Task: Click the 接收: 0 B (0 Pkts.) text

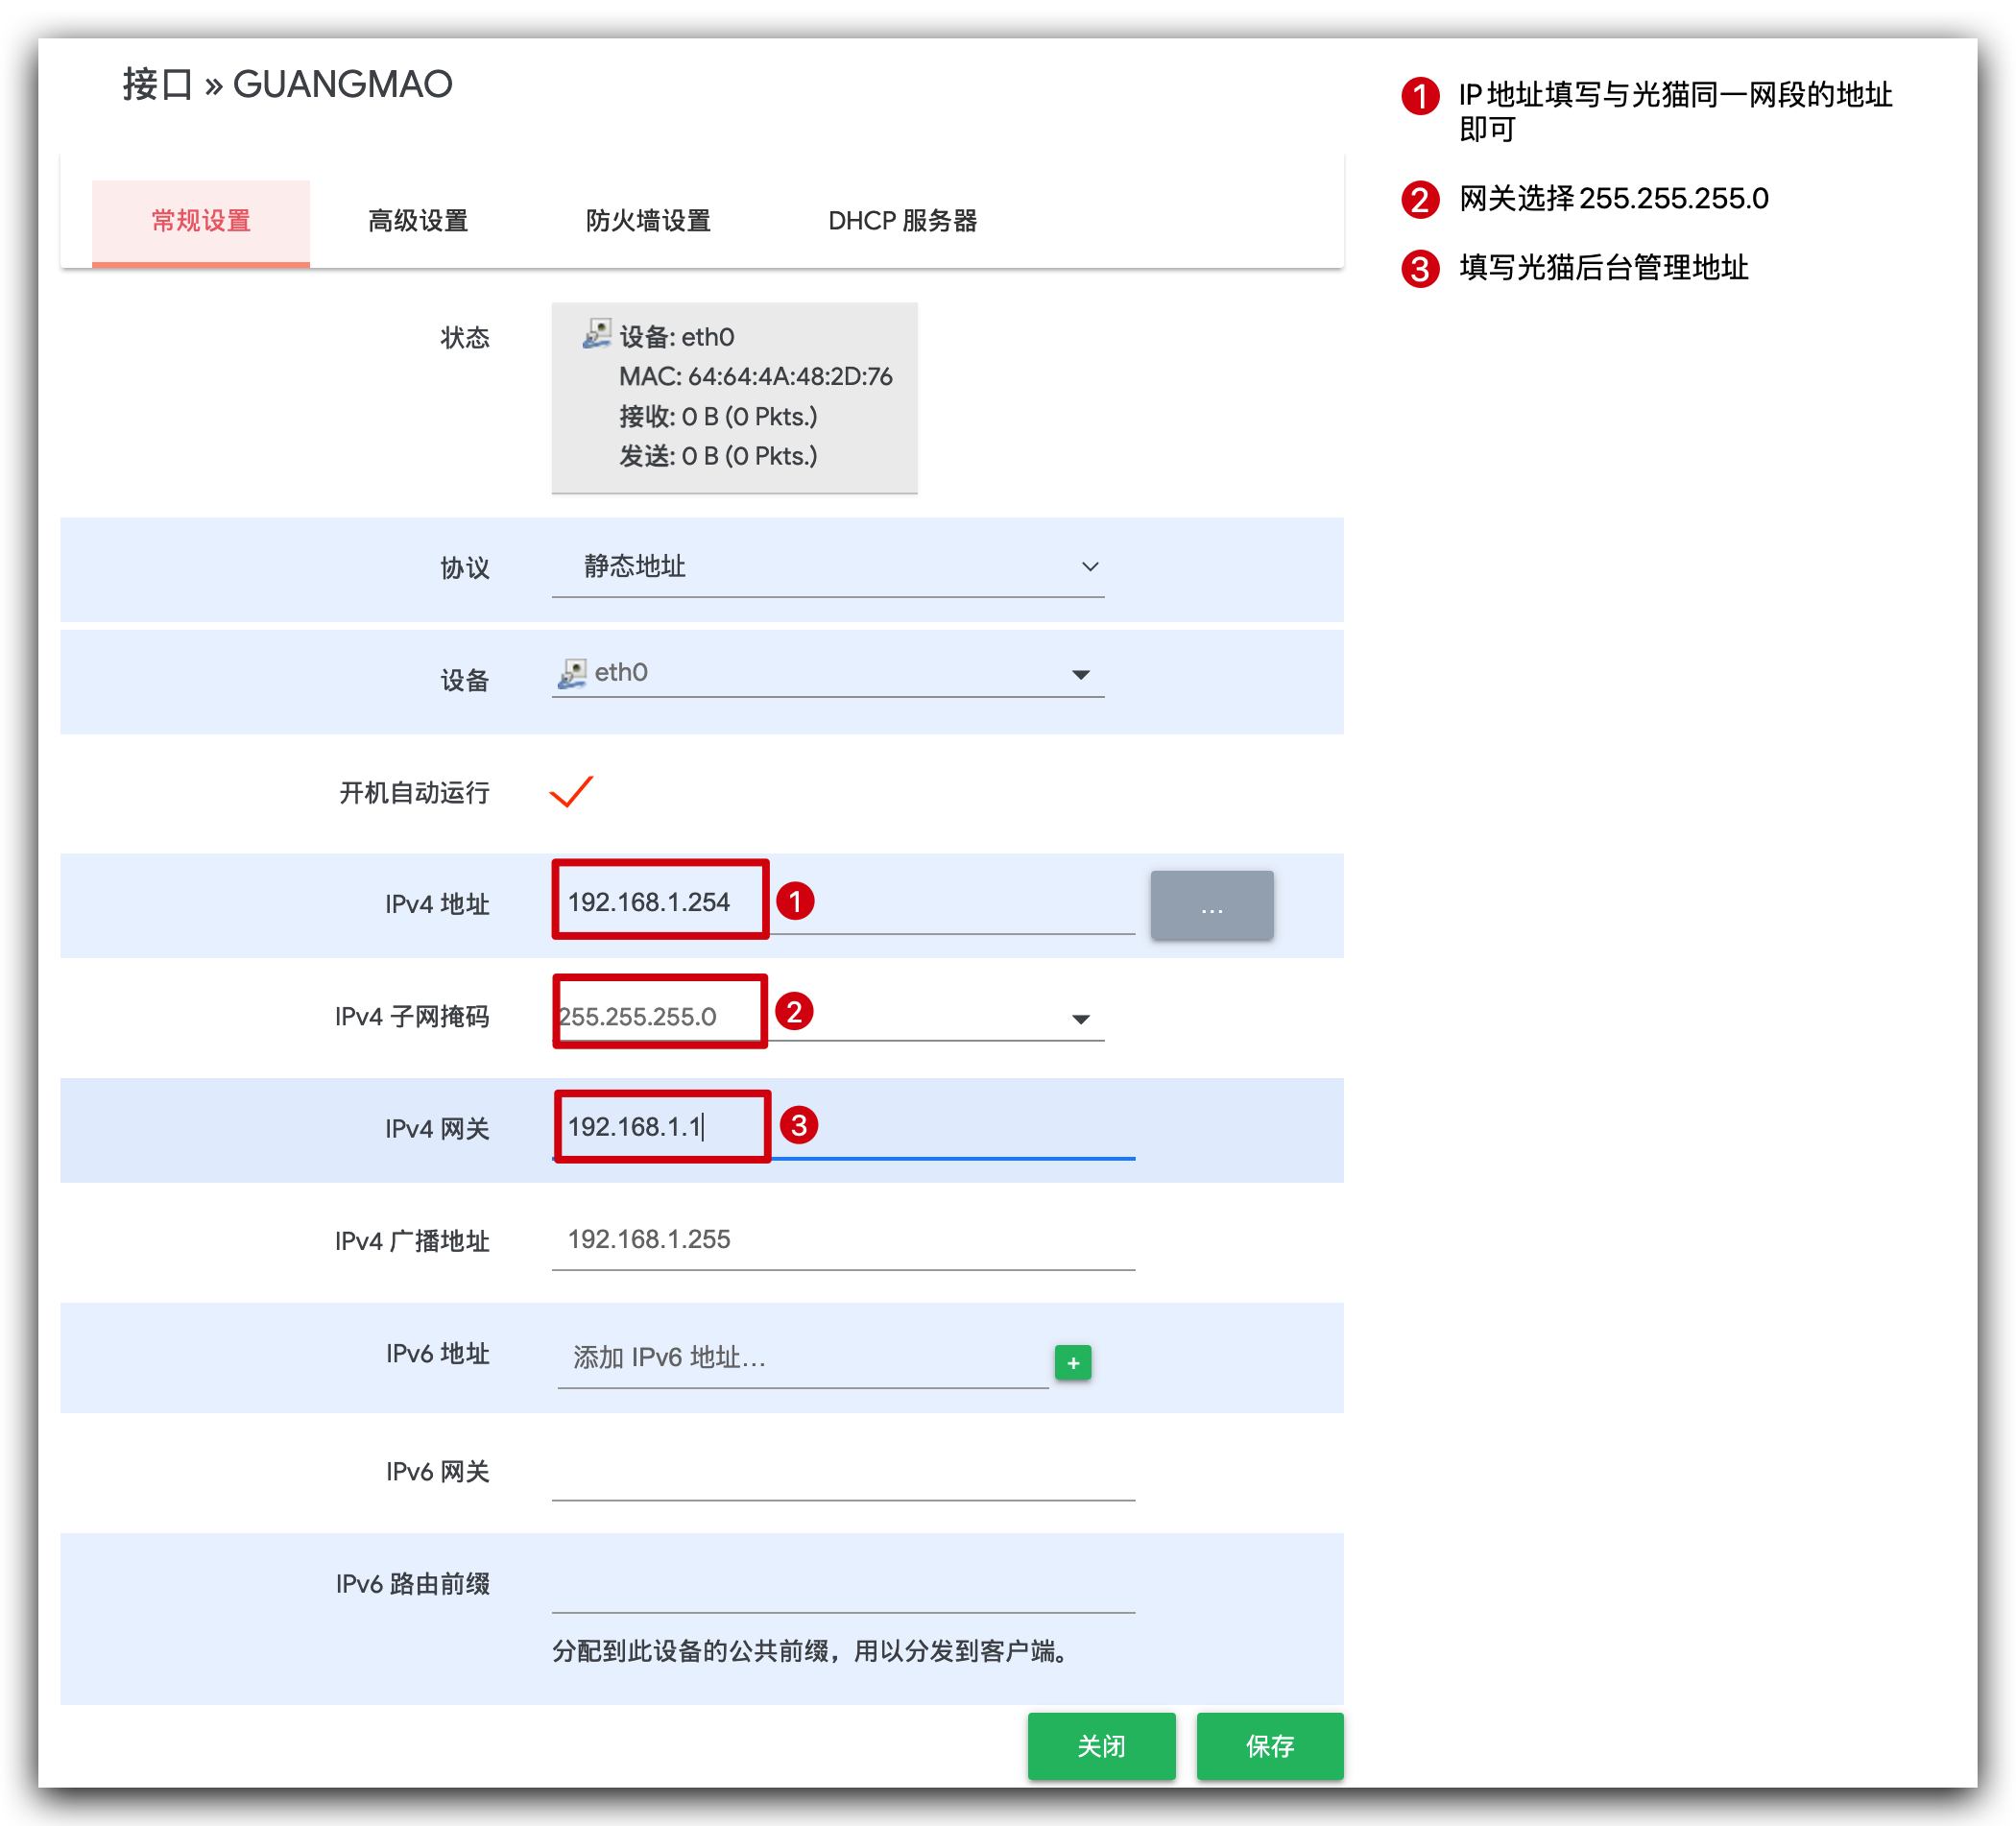Action: (x=718, y=417)
